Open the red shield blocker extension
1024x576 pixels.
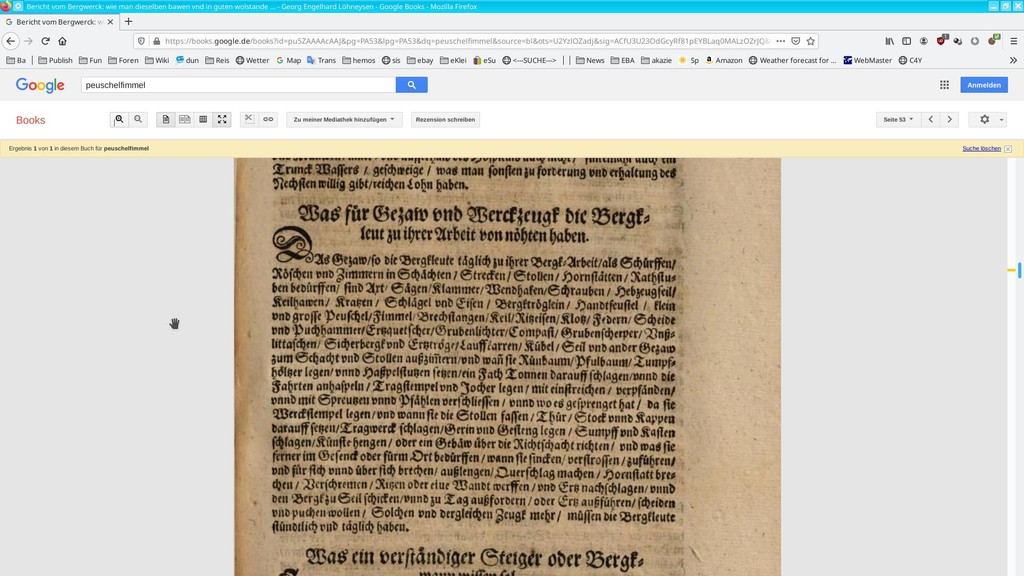pos(941,40)
